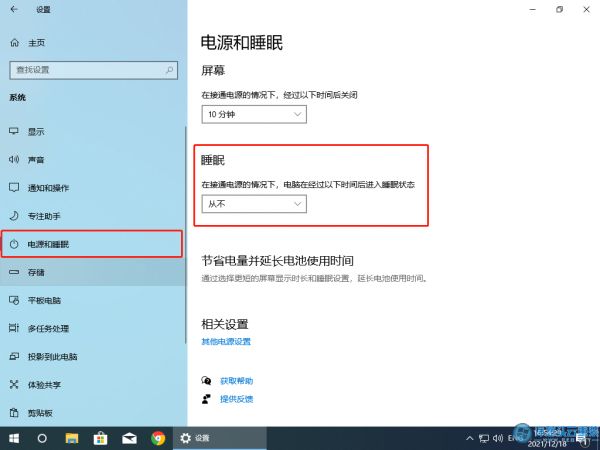Open 投影到此电脑 settings
The height and width of the screenshot is (450, 600).
[x=93, y=357]
